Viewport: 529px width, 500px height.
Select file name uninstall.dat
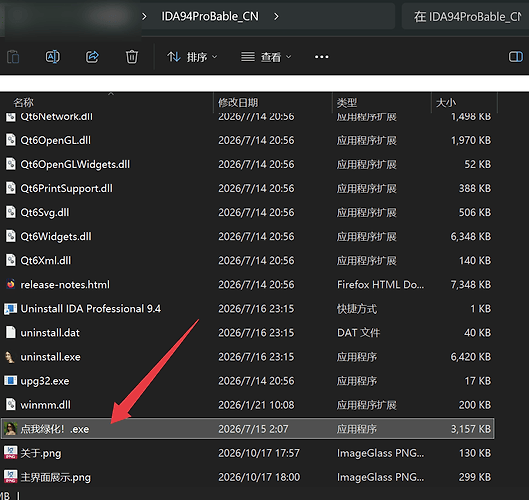coord(50,333)
